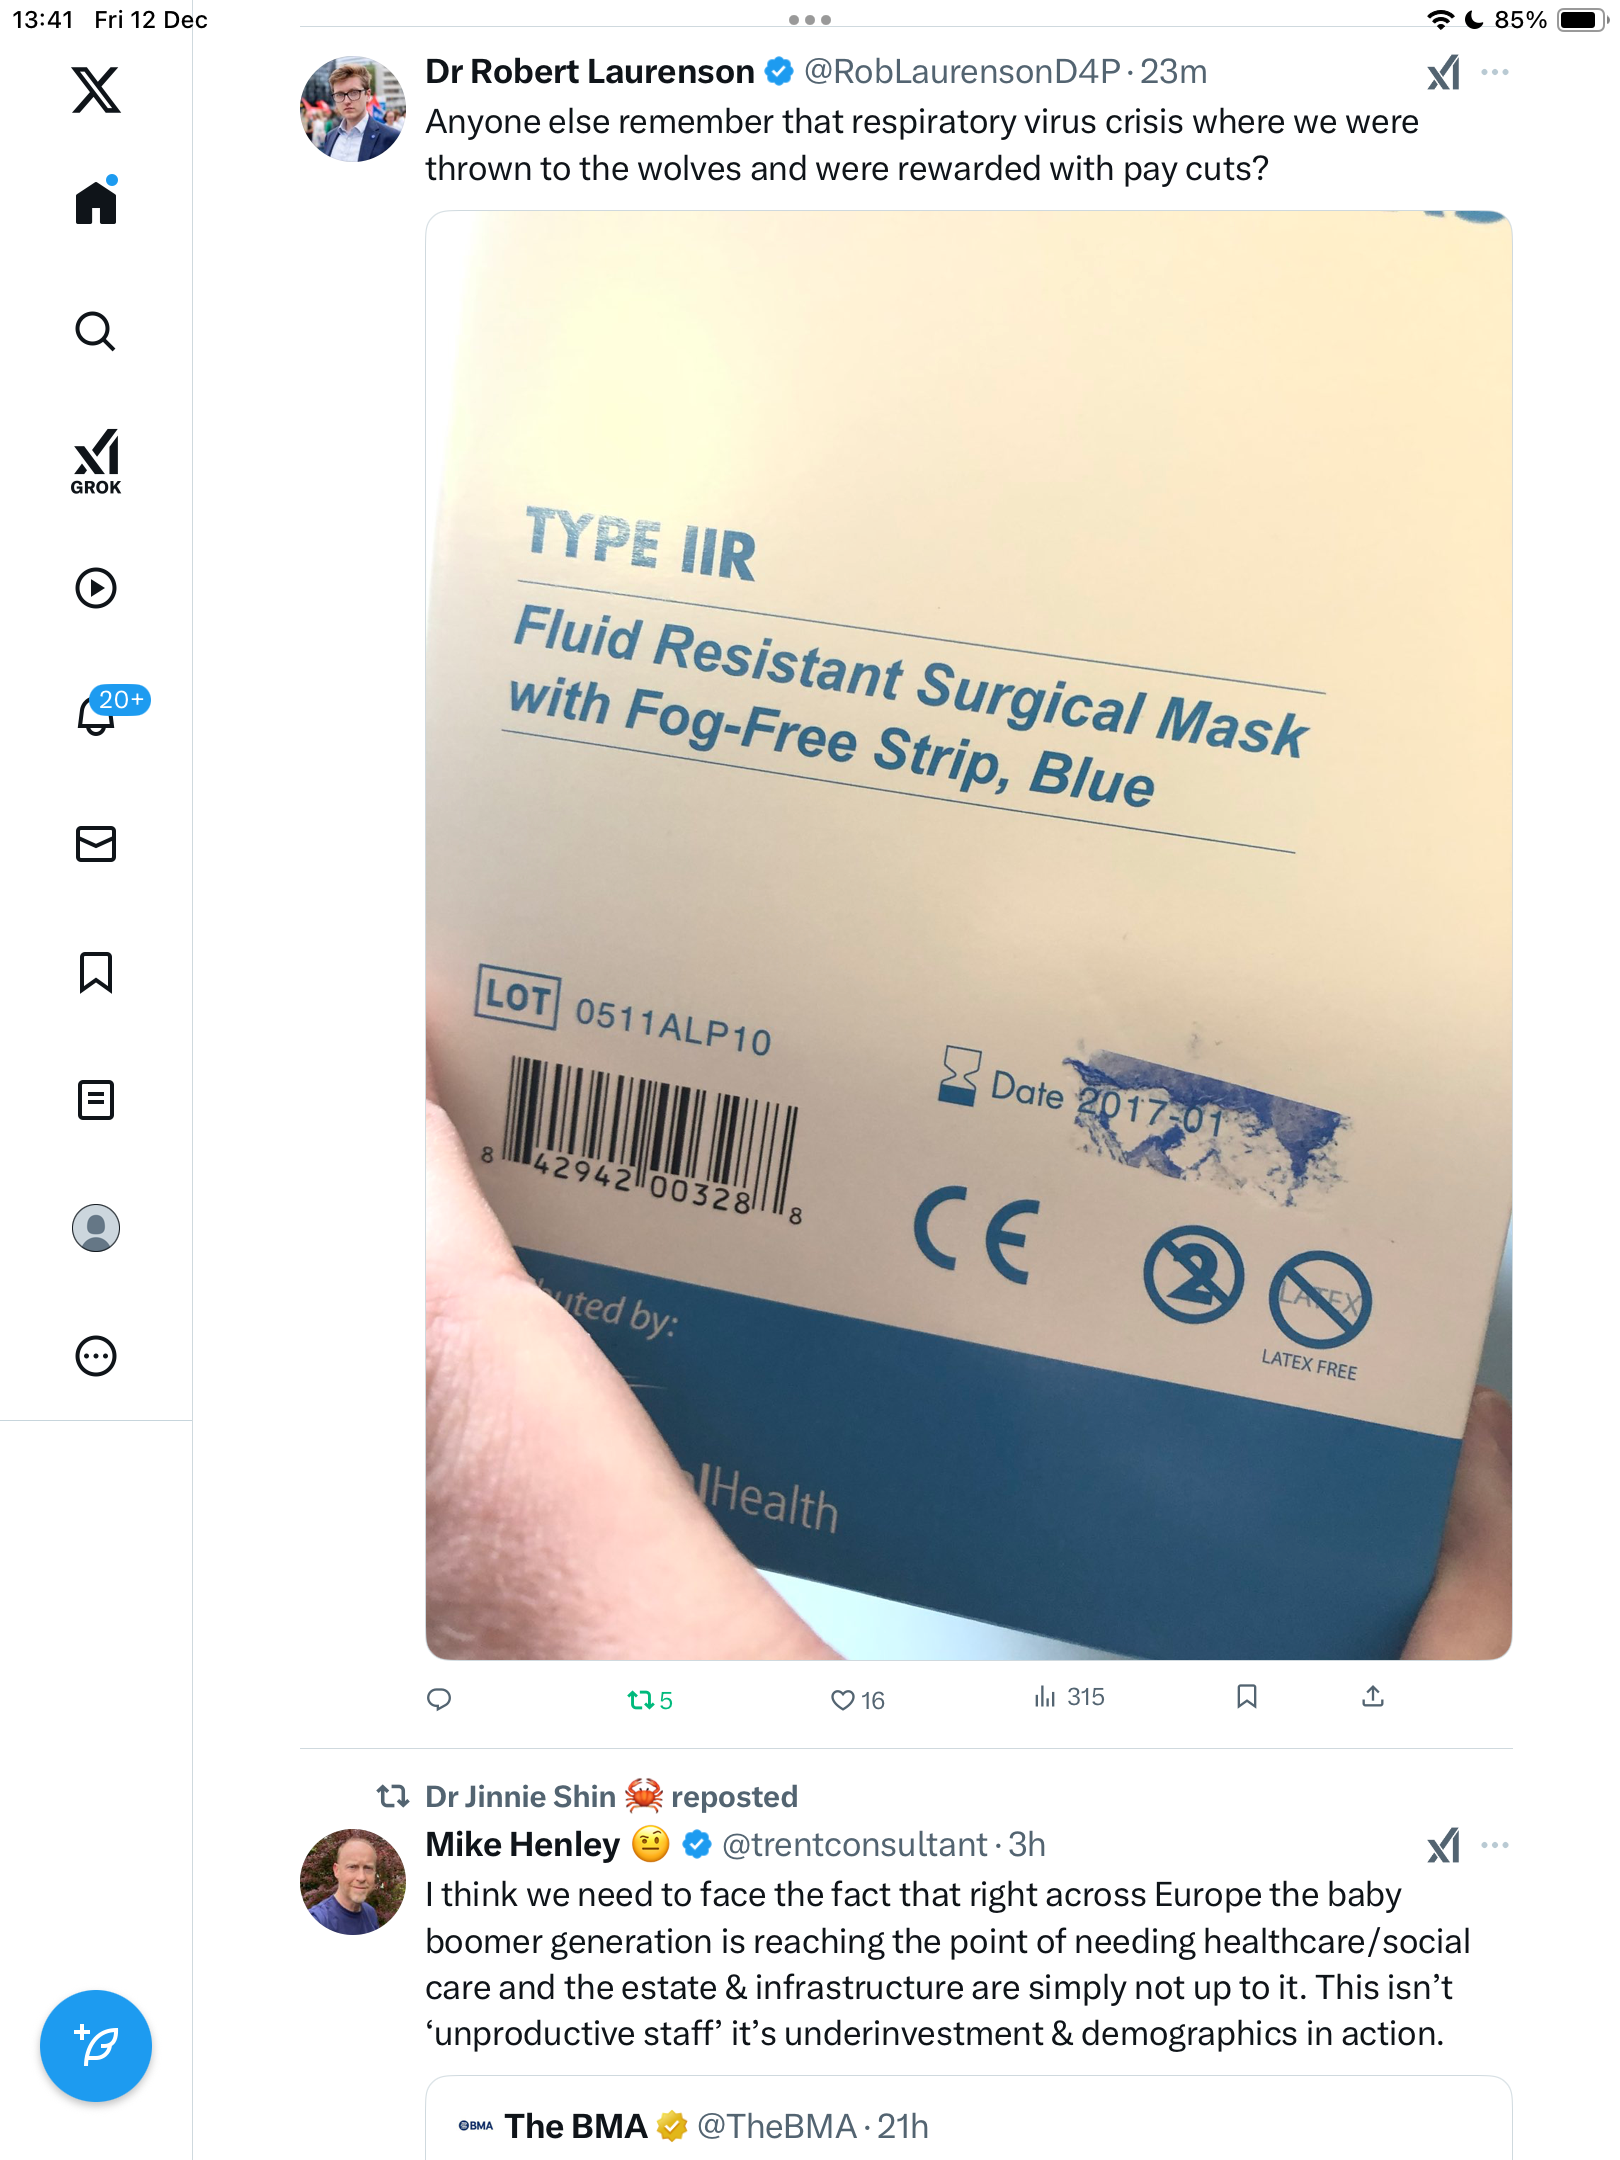The height and width of the screenshot is (2160, 1620).
Task: Visit the @trentconsultant profile handle
Action: (855, 1845)
